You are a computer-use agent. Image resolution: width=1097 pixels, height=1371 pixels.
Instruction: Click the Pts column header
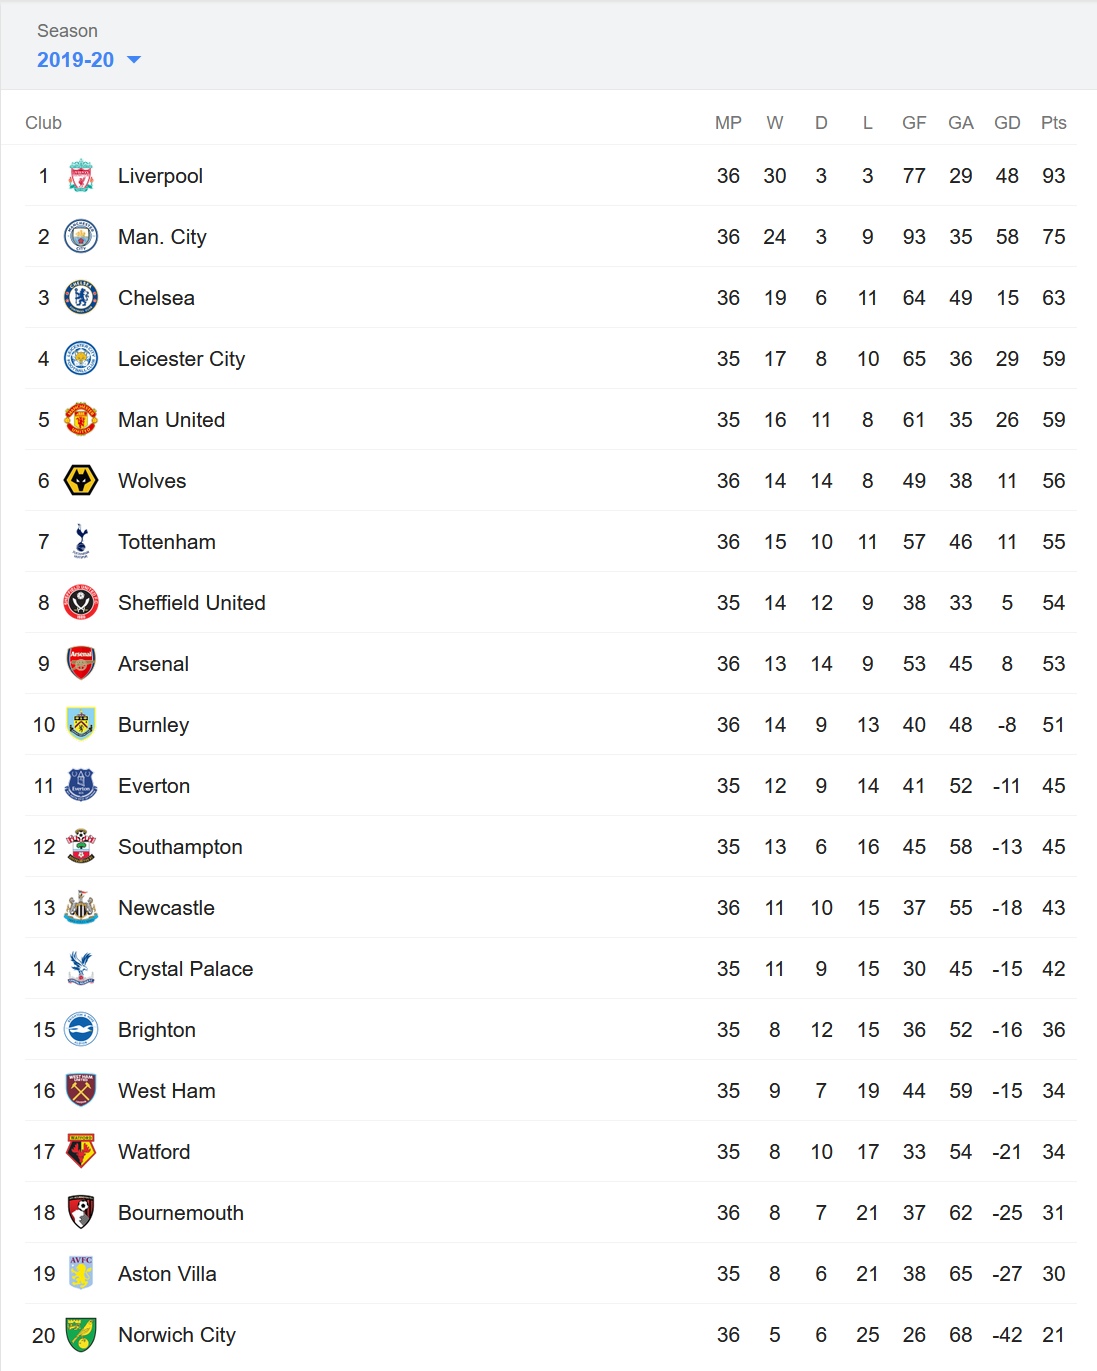coord(1053,123)
